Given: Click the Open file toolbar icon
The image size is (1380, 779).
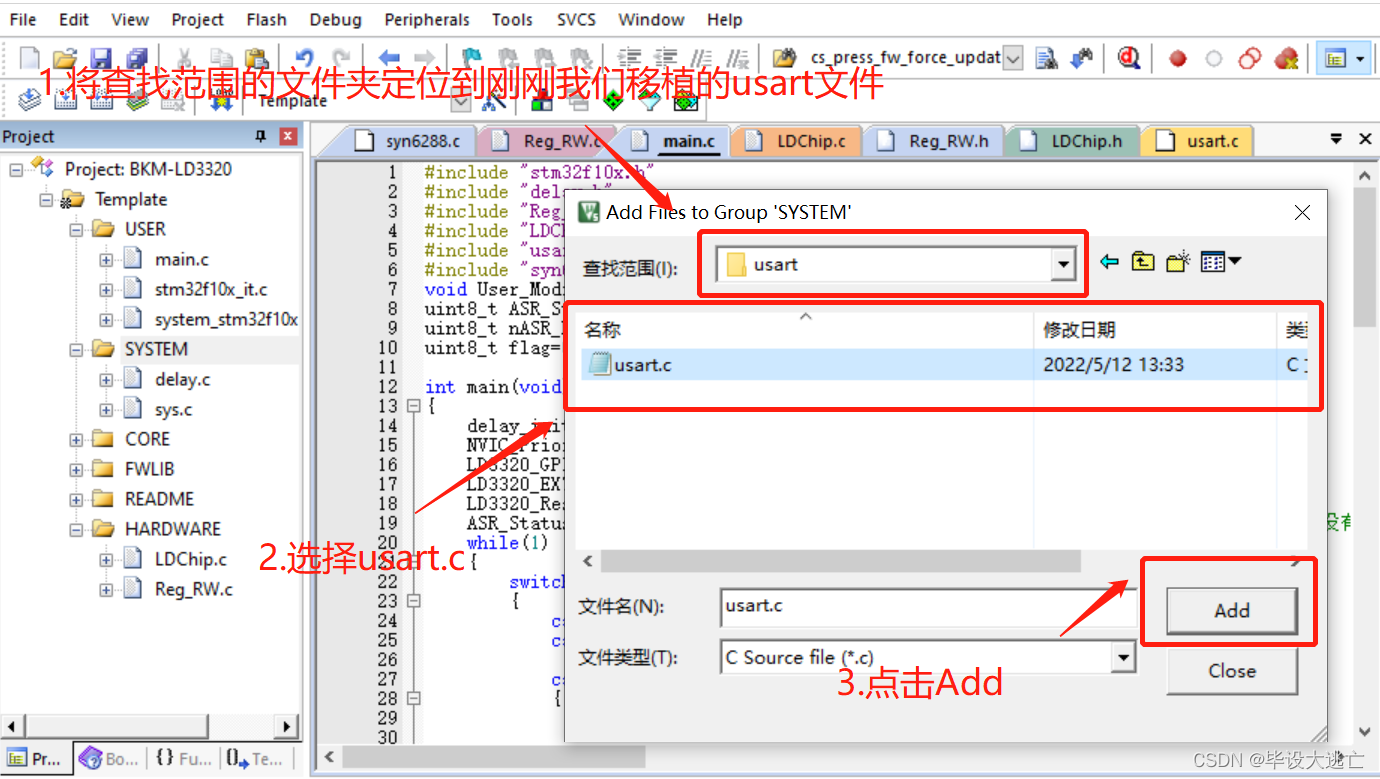Looking at the screenshot, I should pos(64,58).
